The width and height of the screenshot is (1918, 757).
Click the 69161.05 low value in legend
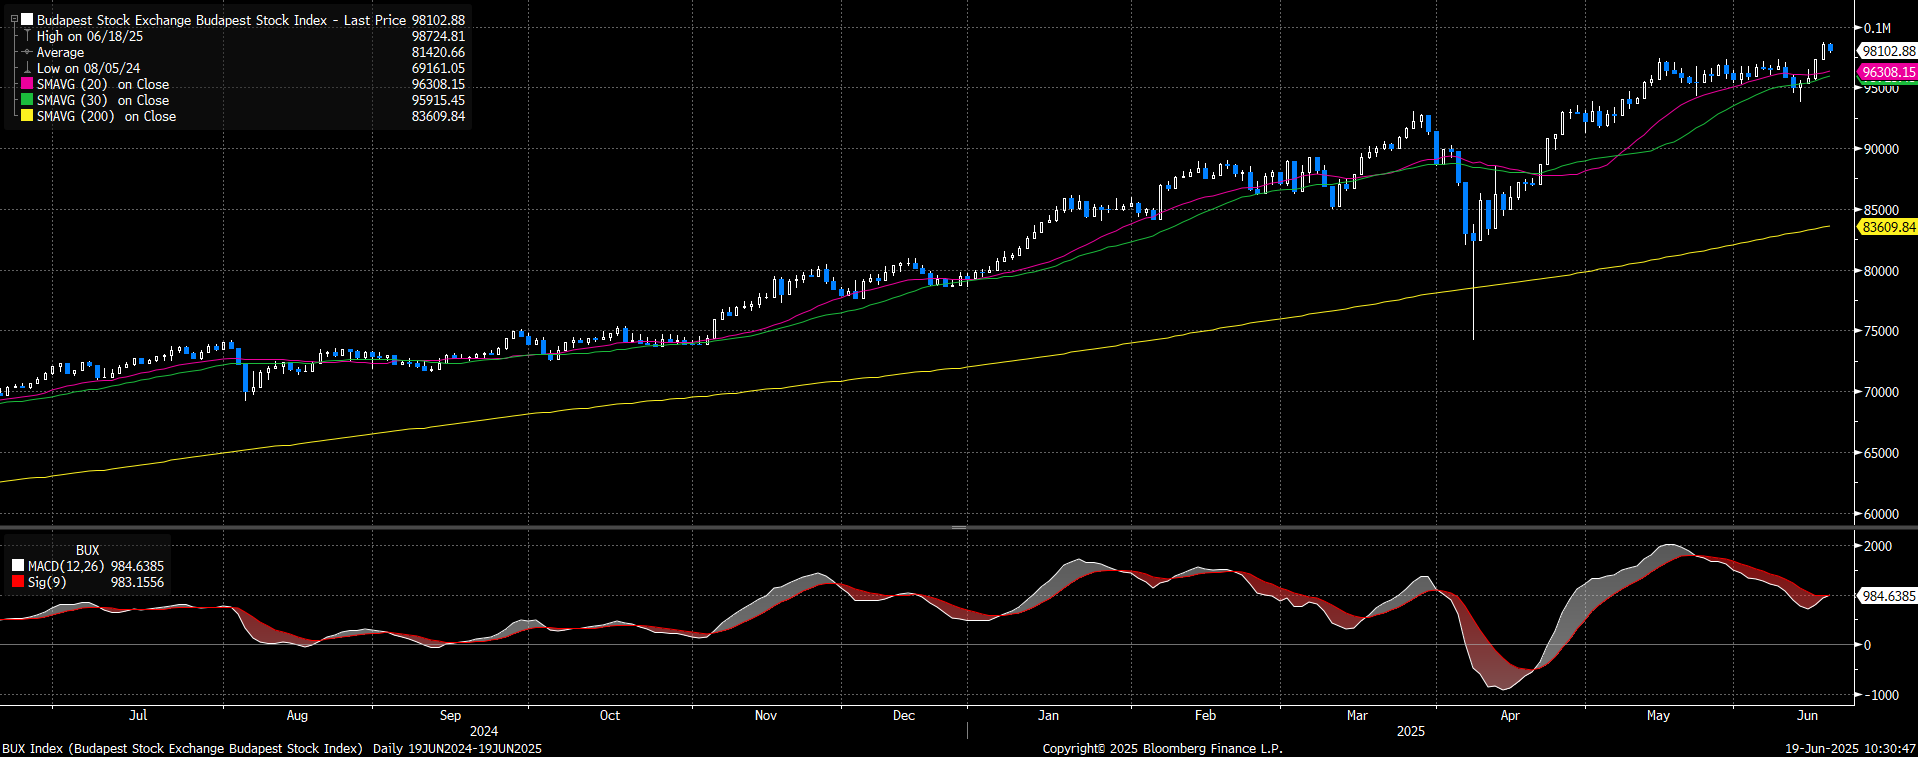click(438, 68)
